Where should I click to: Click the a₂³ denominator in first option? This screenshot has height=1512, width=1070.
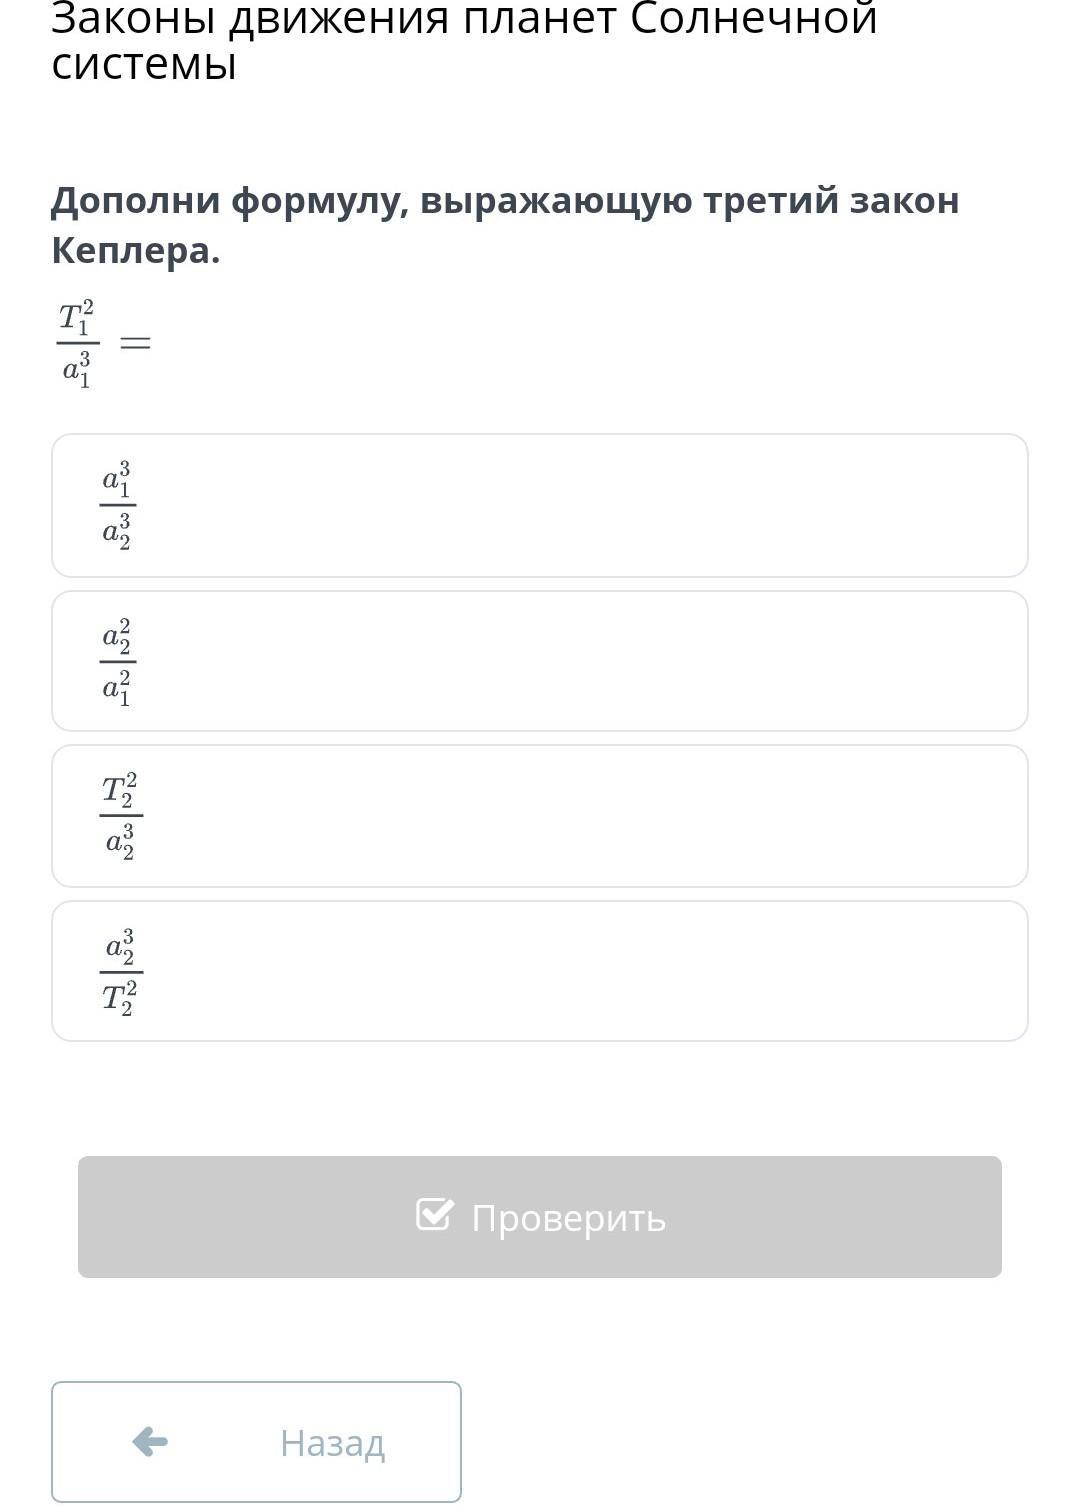117,531
